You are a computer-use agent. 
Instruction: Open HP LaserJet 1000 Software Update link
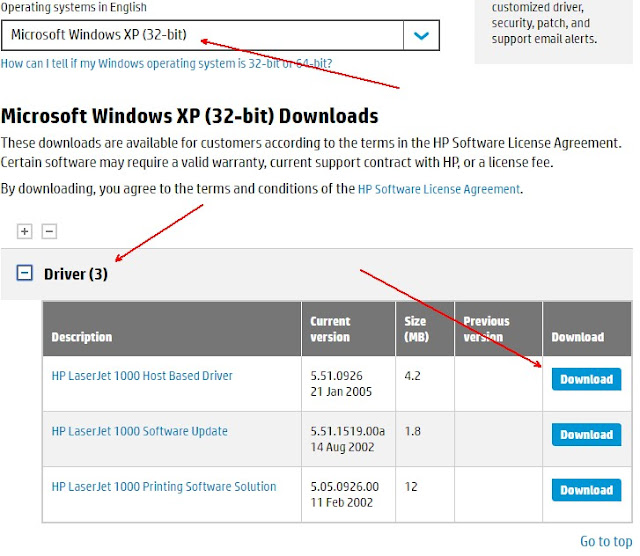point(140,431)
